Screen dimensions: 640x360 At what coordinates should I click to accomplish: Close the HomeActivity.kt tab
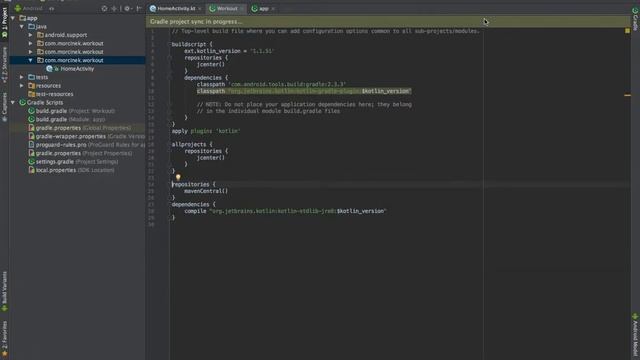(x=200, y=9)
